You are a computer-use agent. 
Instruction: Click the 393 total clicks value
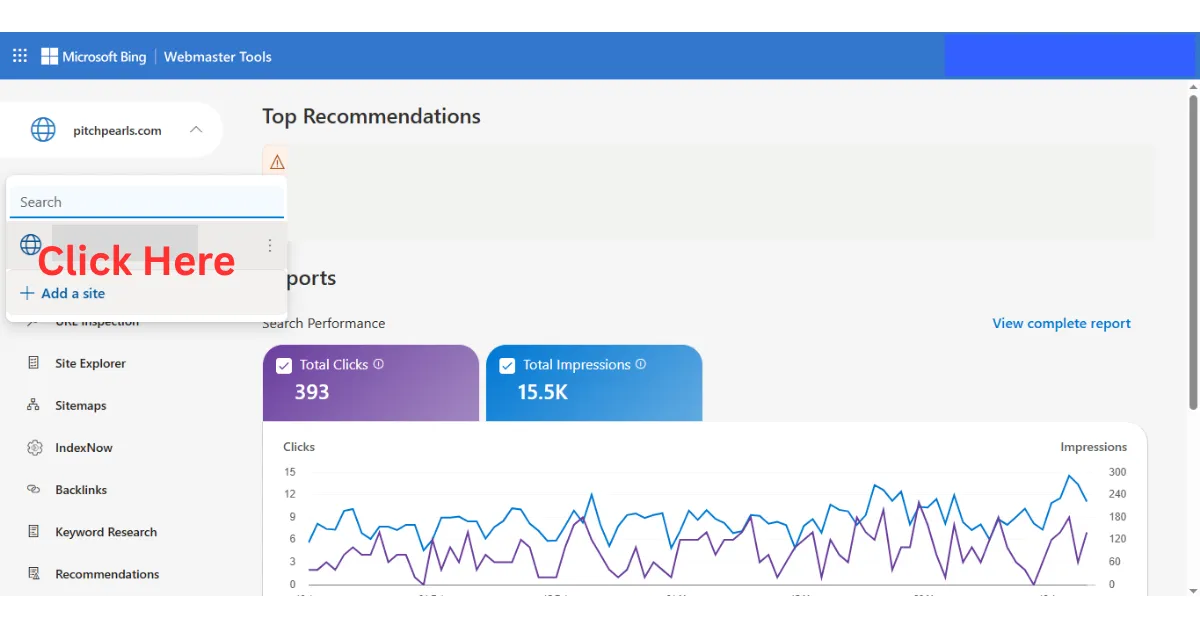(x=312, y=392)
